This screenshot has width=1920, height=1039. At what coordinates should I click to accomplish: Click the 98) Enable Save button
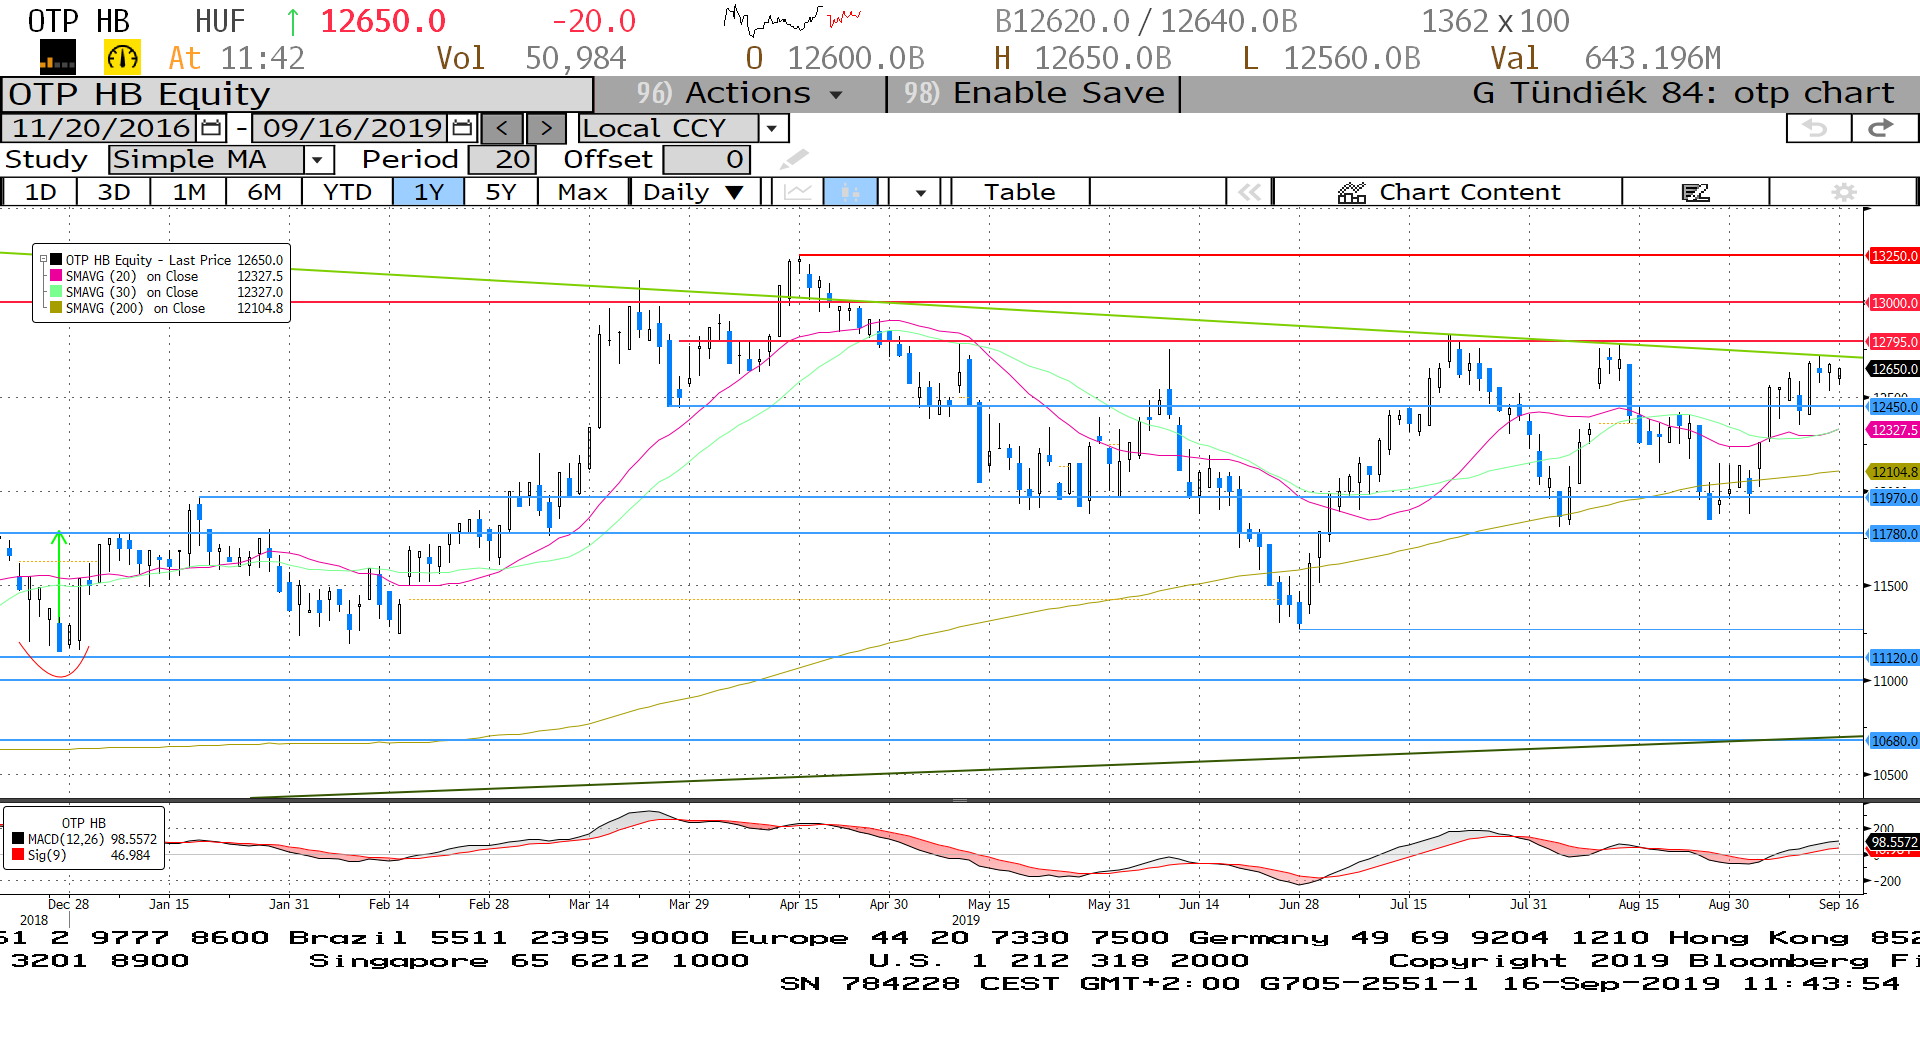pos(1034,93)
